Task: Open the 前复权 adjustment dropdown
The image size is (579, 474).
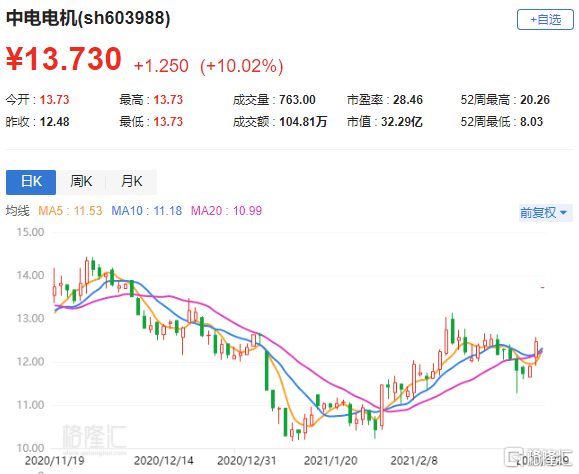Action: click(545, 213)
